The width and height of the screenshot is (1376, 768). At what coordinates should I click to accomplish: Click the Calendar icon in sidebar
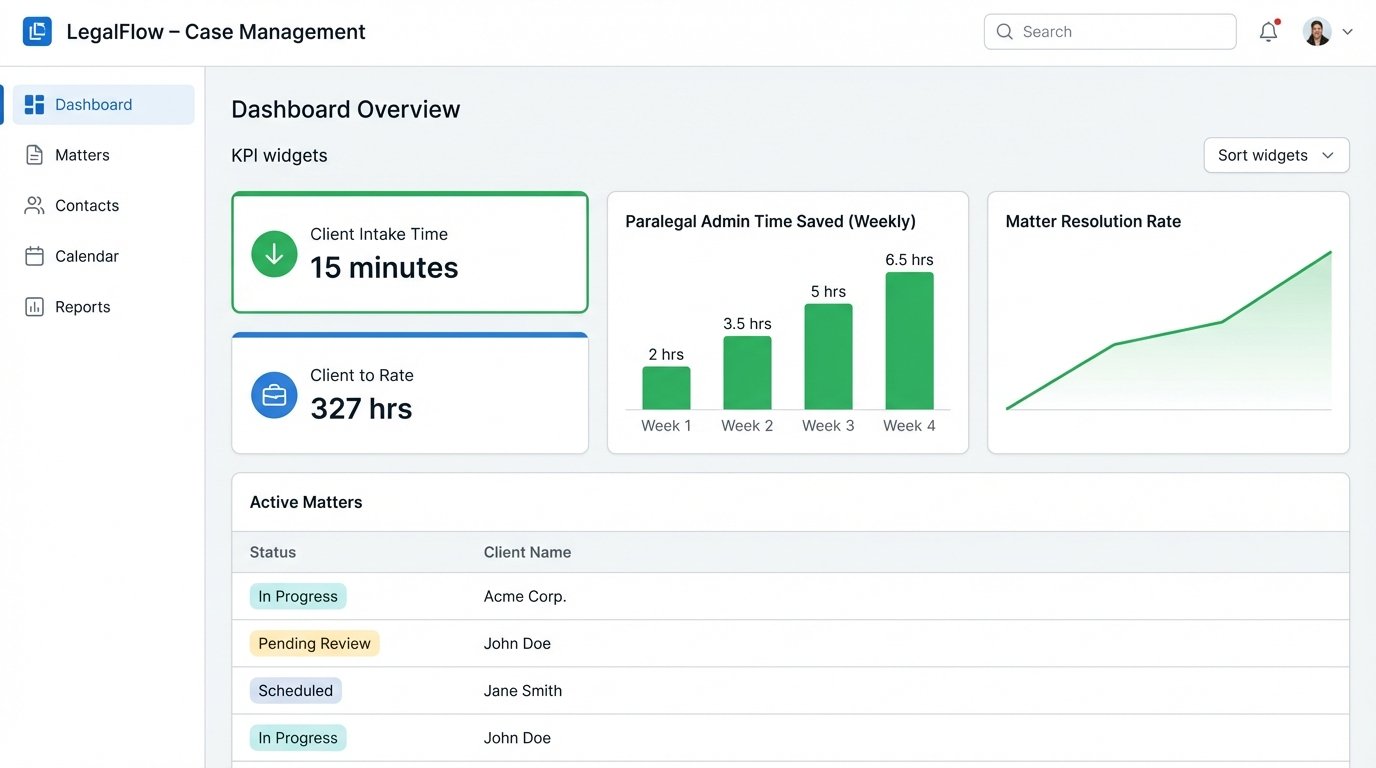34,257
